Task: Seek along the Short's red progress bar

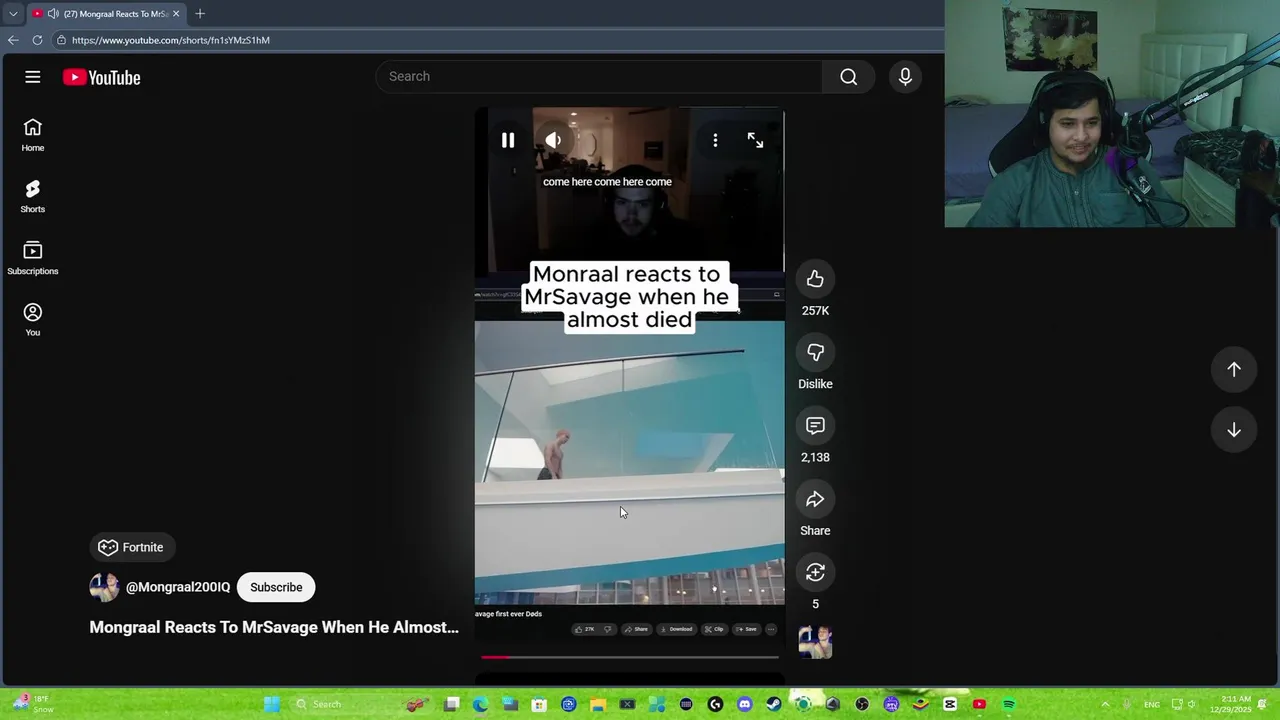Action: tap(629, 657)
